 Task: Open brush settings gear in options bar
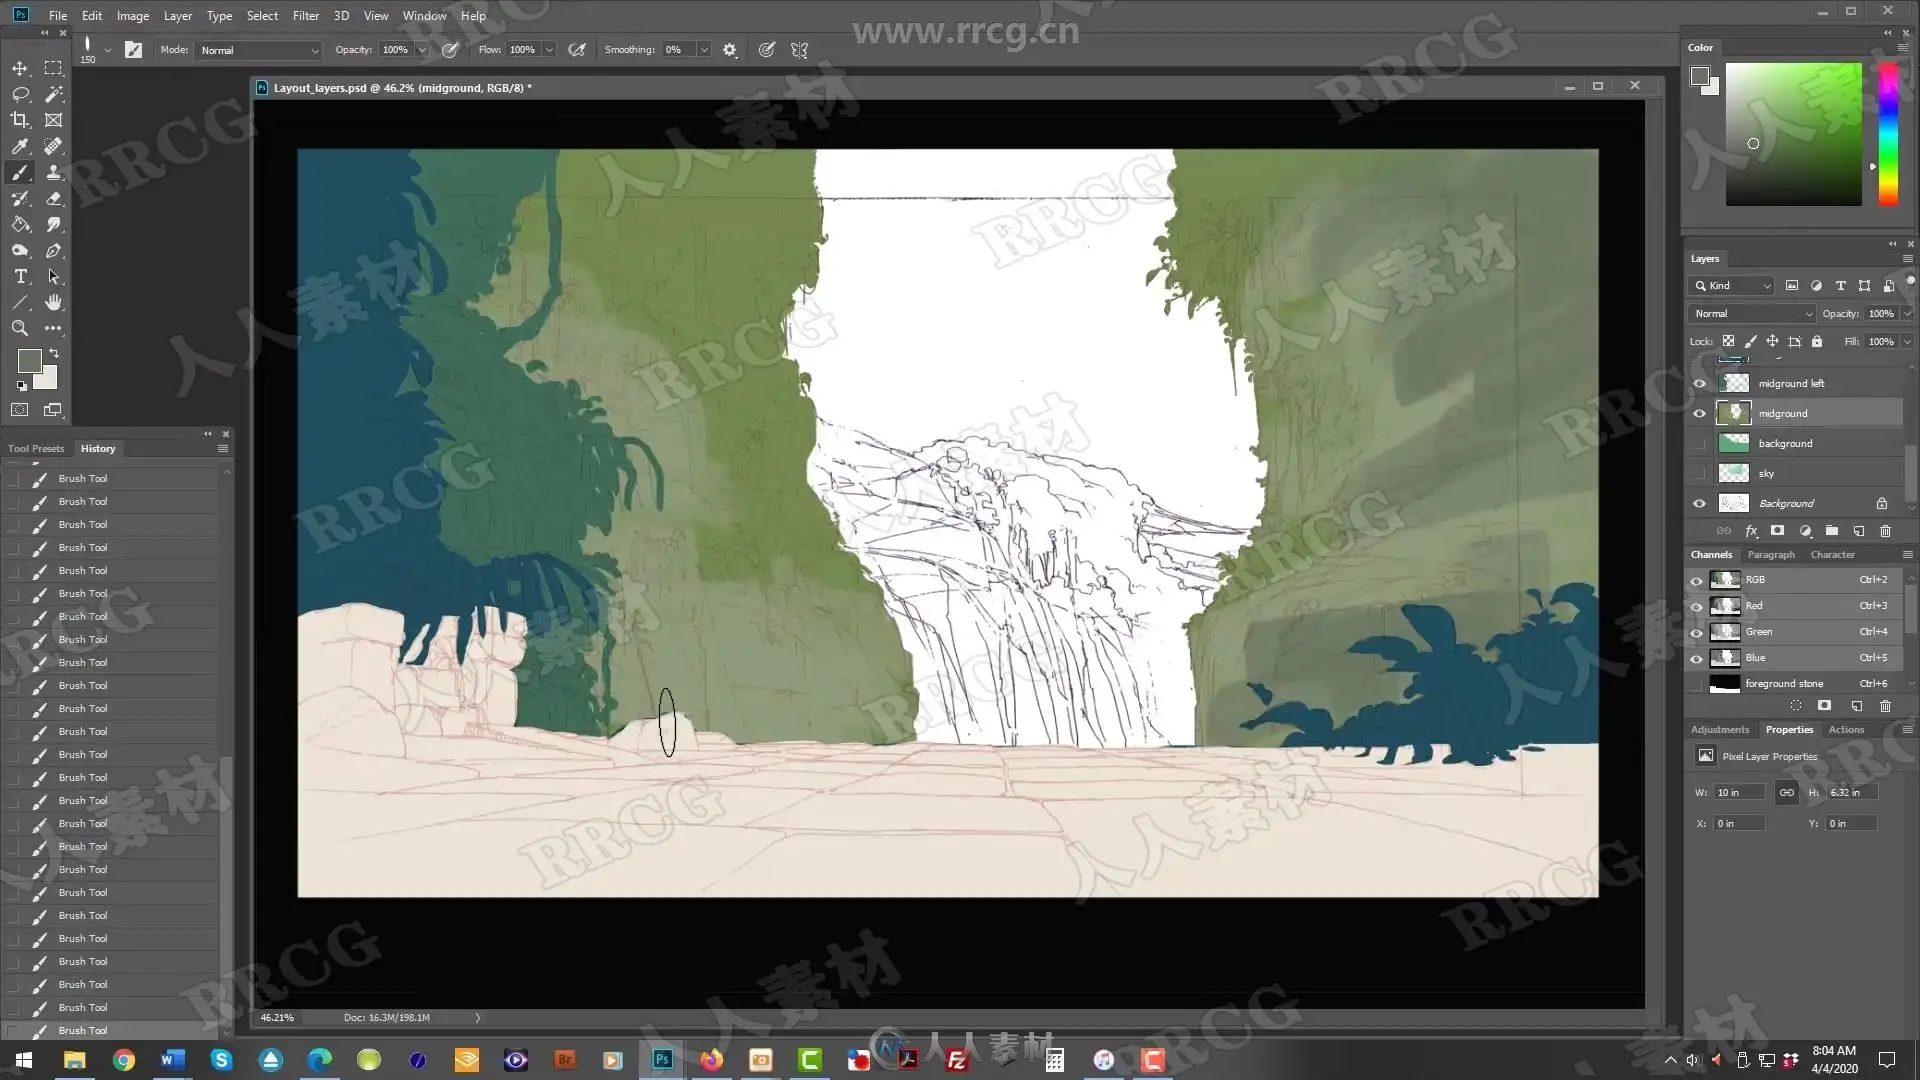point(730,50)
